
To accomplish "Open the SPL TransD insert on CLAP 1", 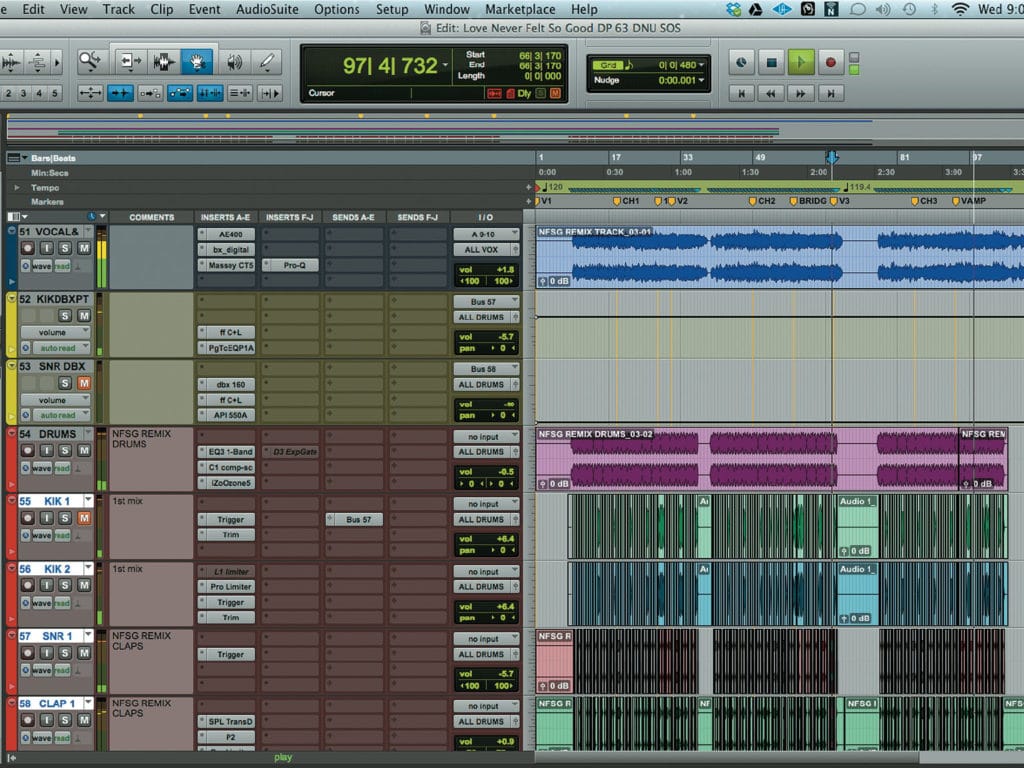I will click(226, 722).
